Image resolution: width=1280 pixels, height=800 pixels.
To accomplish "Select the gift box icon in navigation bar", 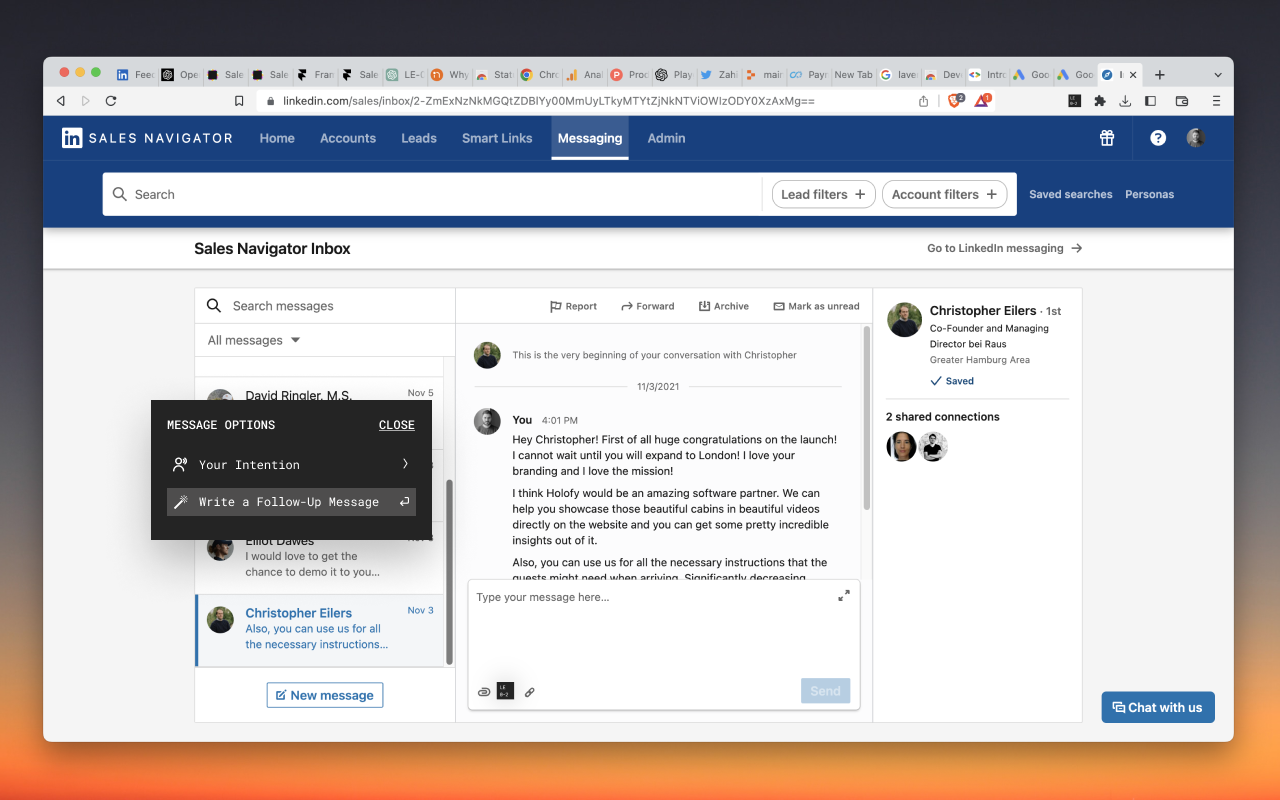I will [1106, 138].
